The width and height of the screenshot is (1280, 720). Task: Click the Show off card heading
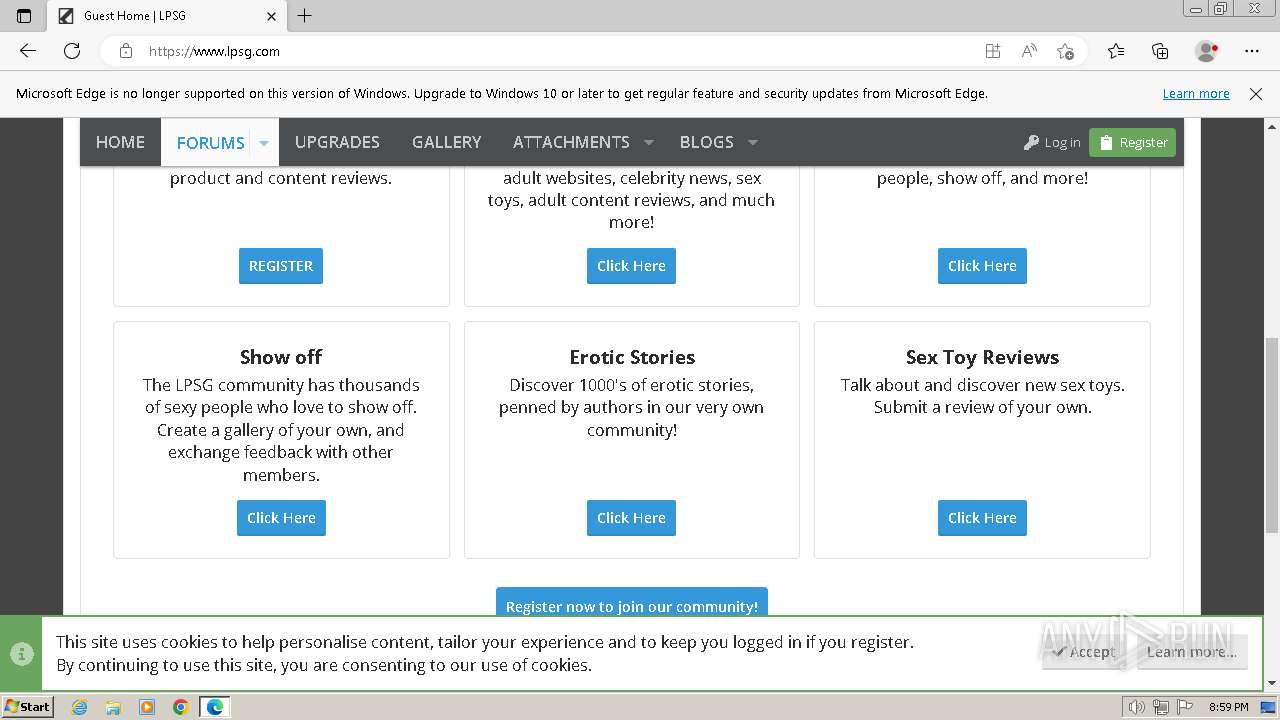281,357
